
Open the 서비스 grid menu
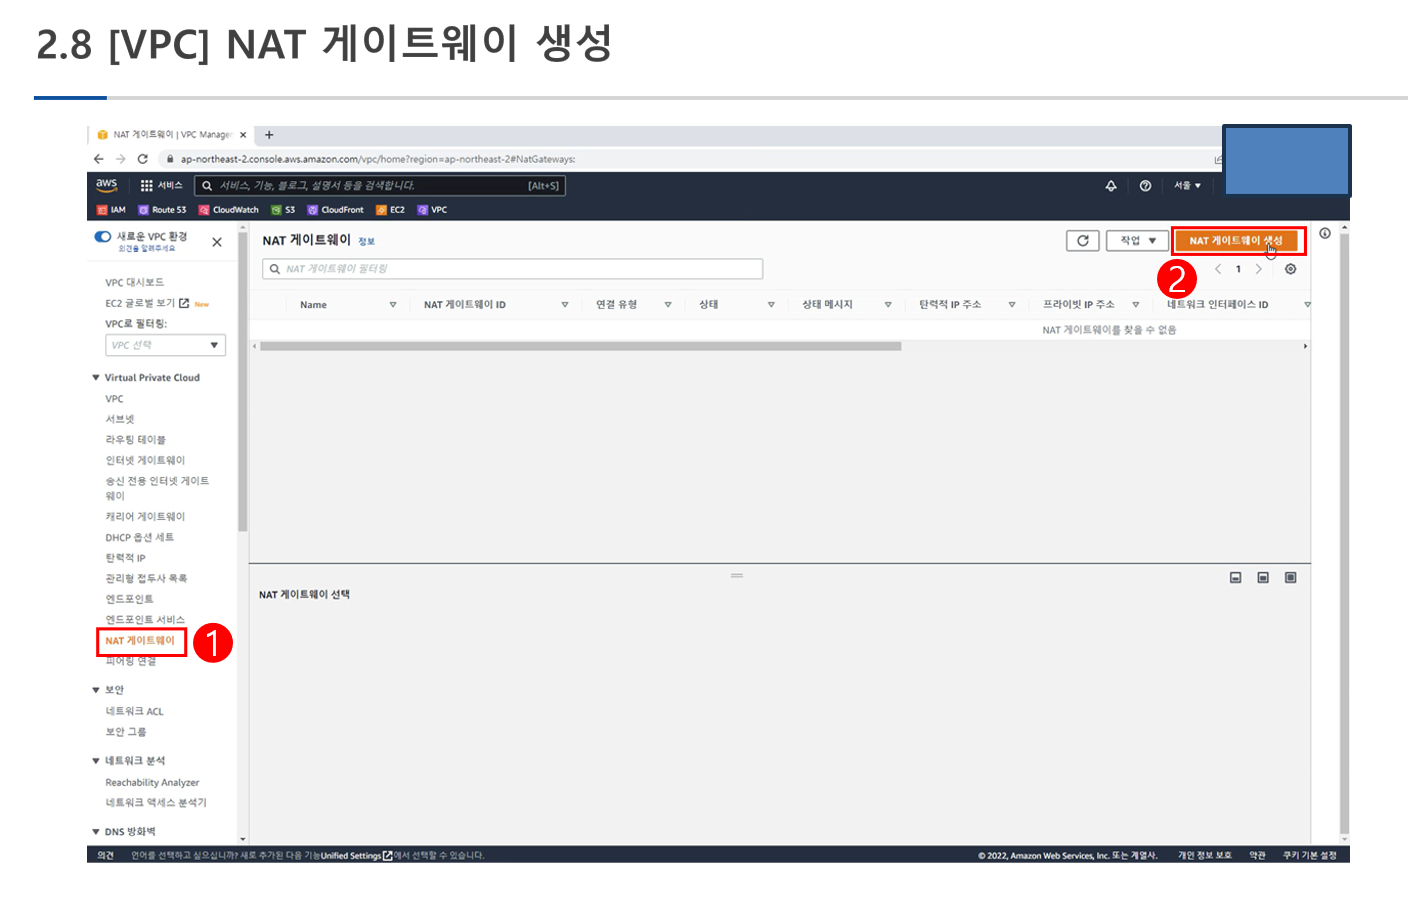pyautogui.click(x=161, y=185)
